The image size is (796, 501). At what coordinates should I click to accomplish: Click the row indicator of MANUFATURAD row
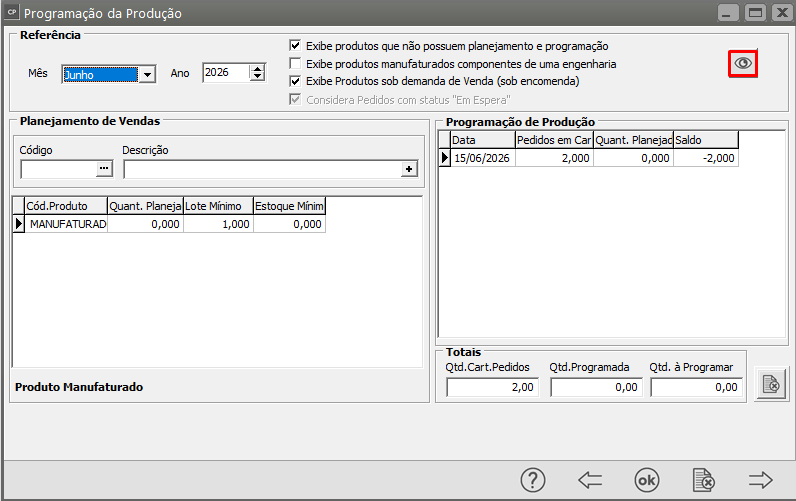coord(19,224)
